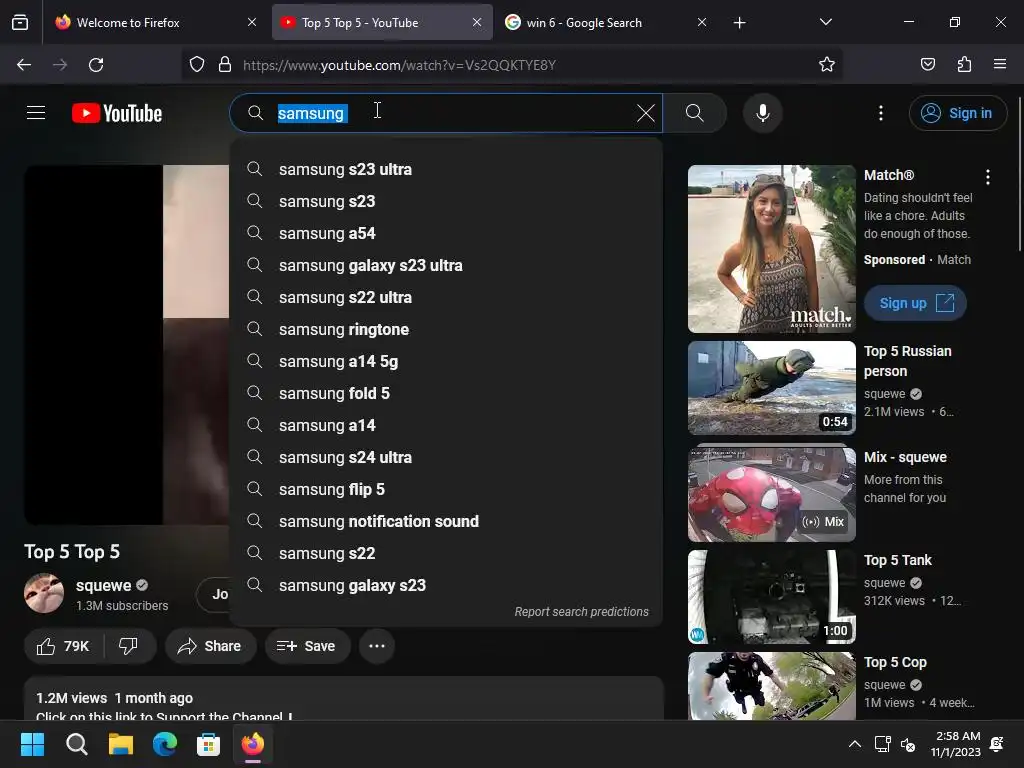Open the Top 5 Tank title

[x=897, y=560]
